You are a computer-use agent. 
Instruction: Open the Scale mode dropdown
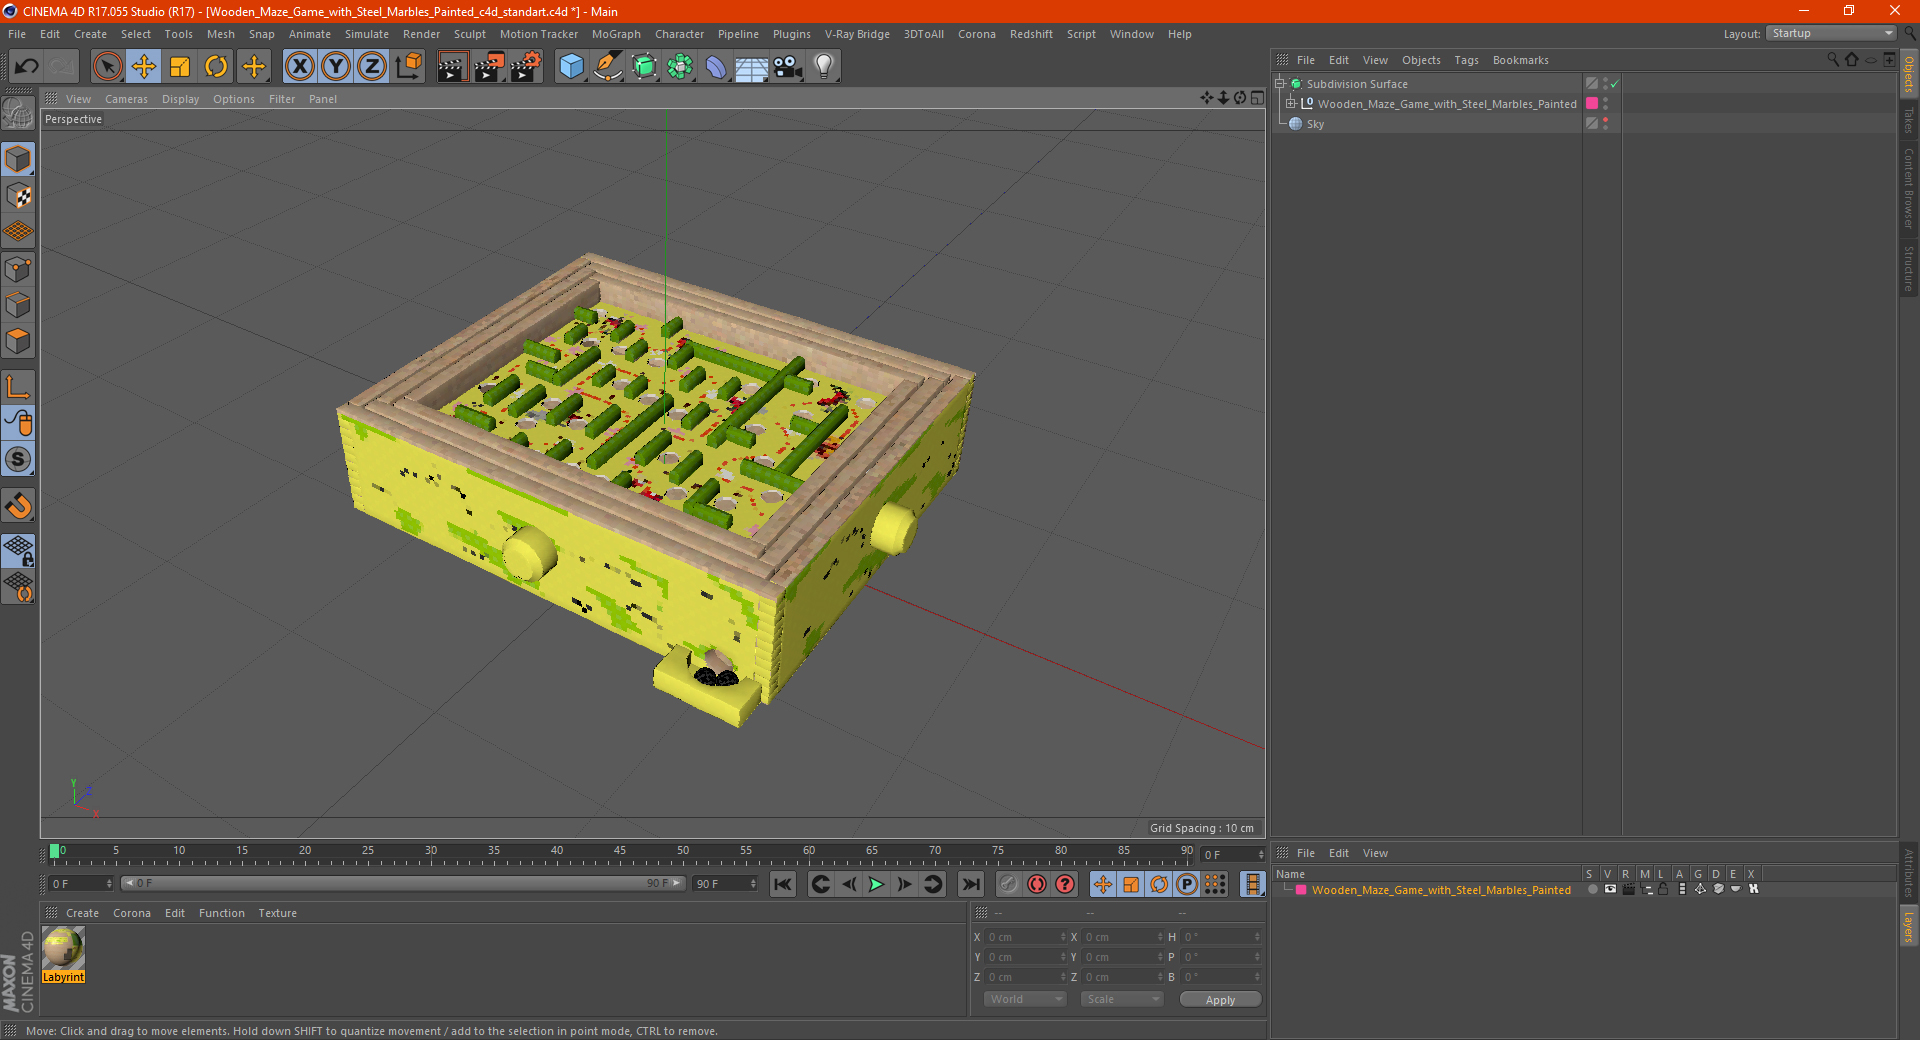click(1121, 999)
